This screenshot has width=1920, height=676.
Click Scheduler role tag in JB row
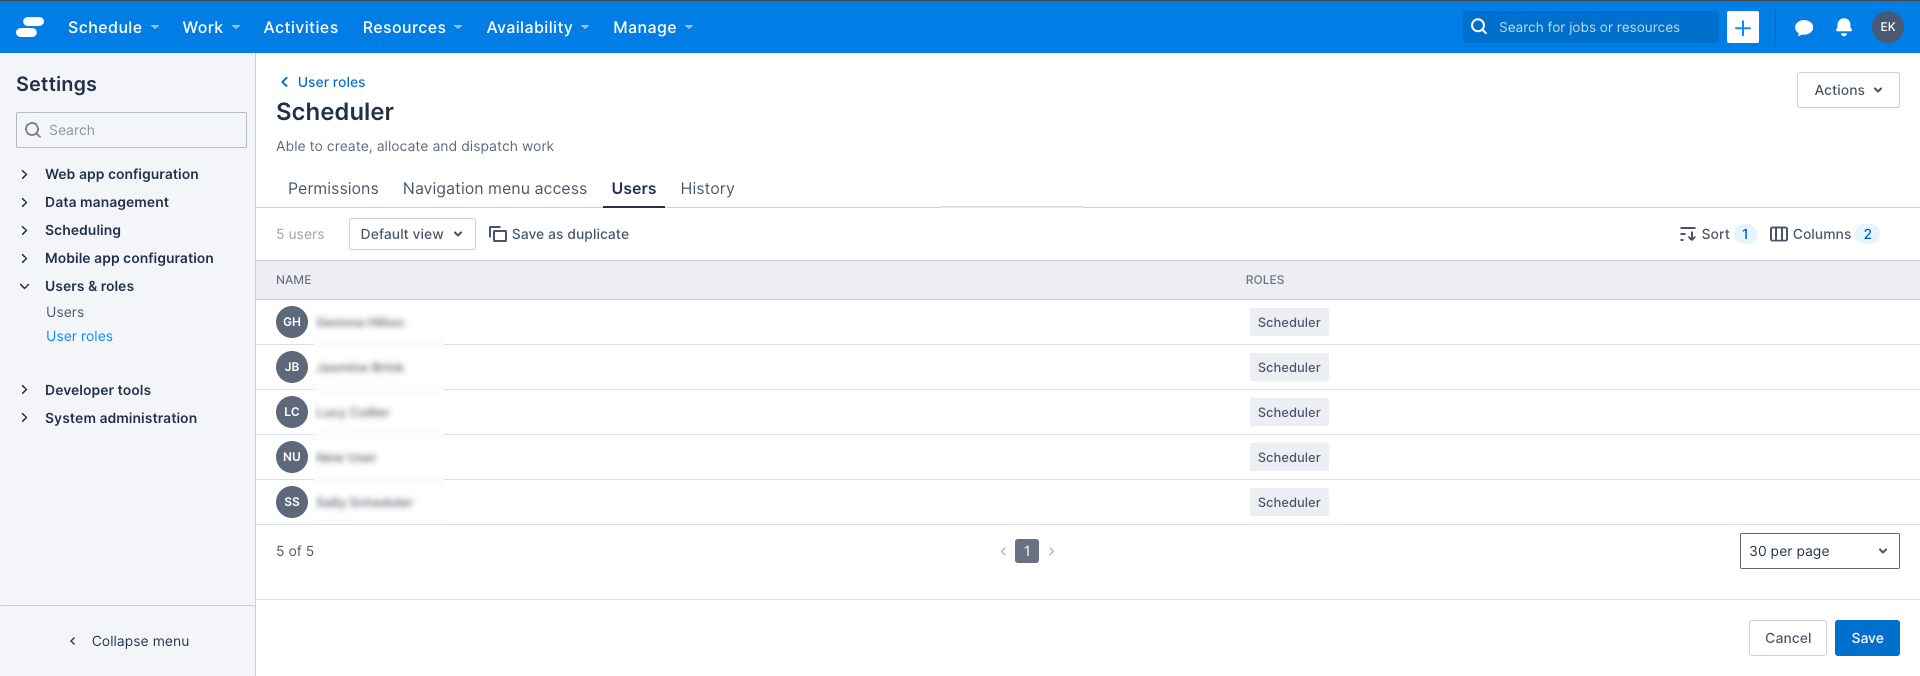(x=1289, y=367)
